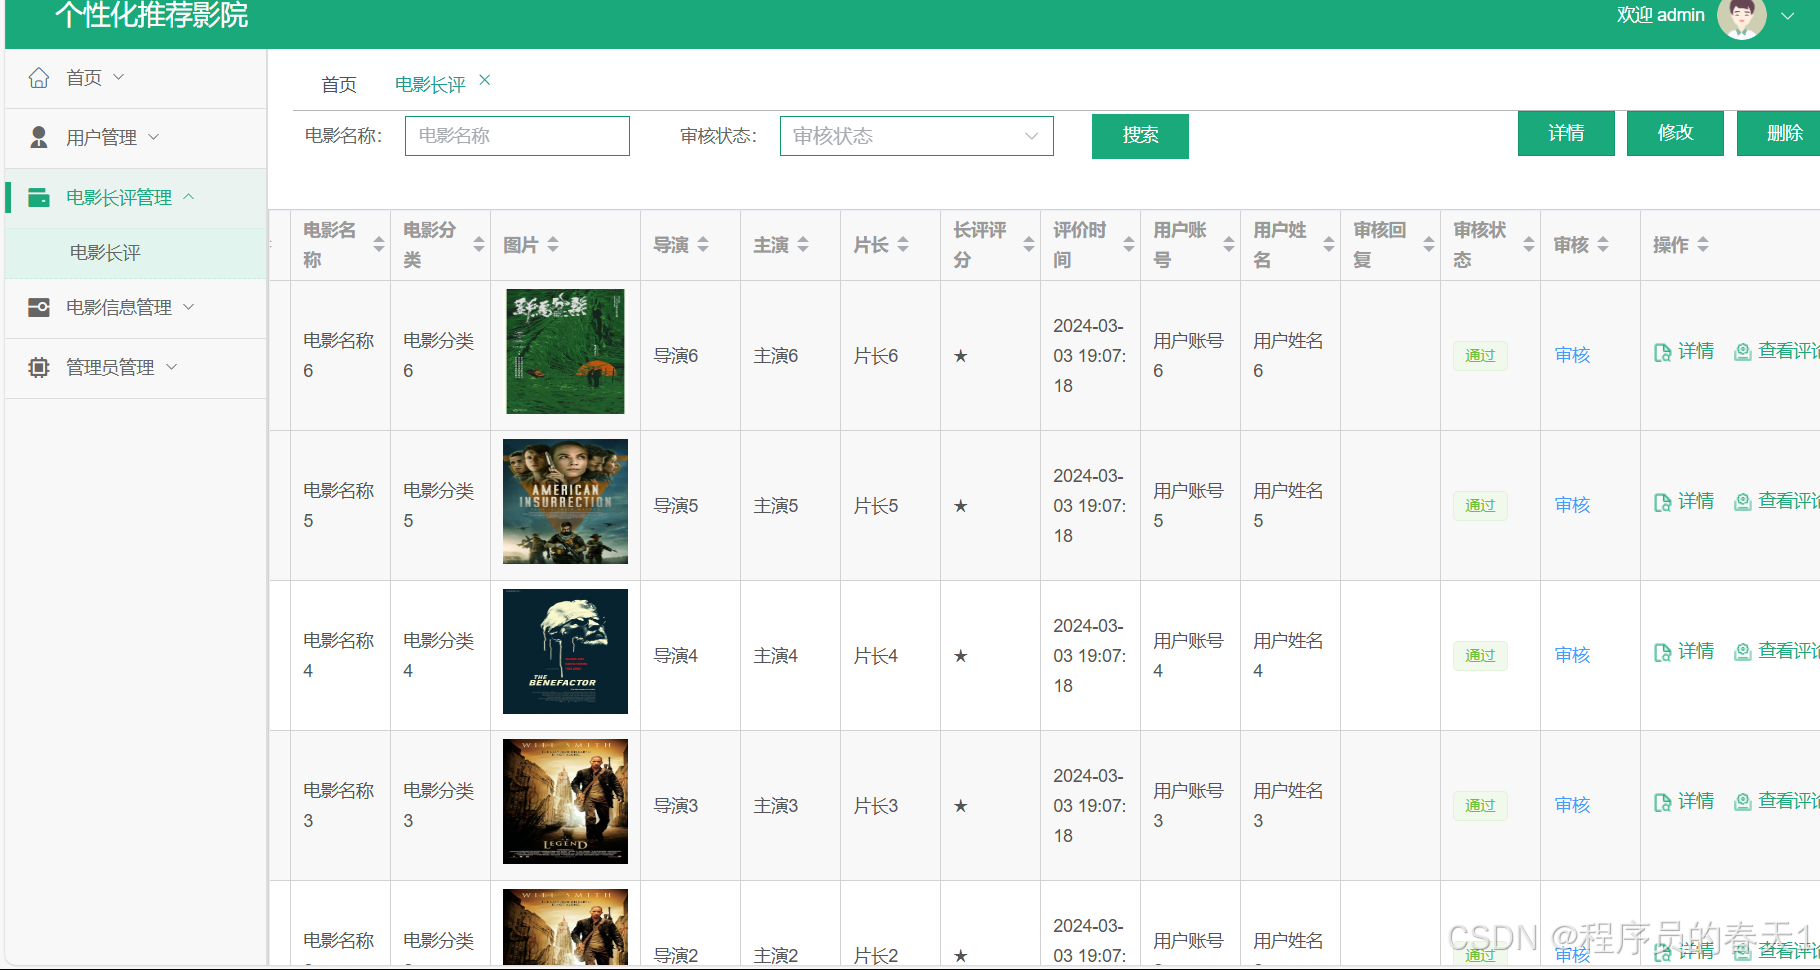Click 审核 link for 电影名称5

pos(1572,505)
